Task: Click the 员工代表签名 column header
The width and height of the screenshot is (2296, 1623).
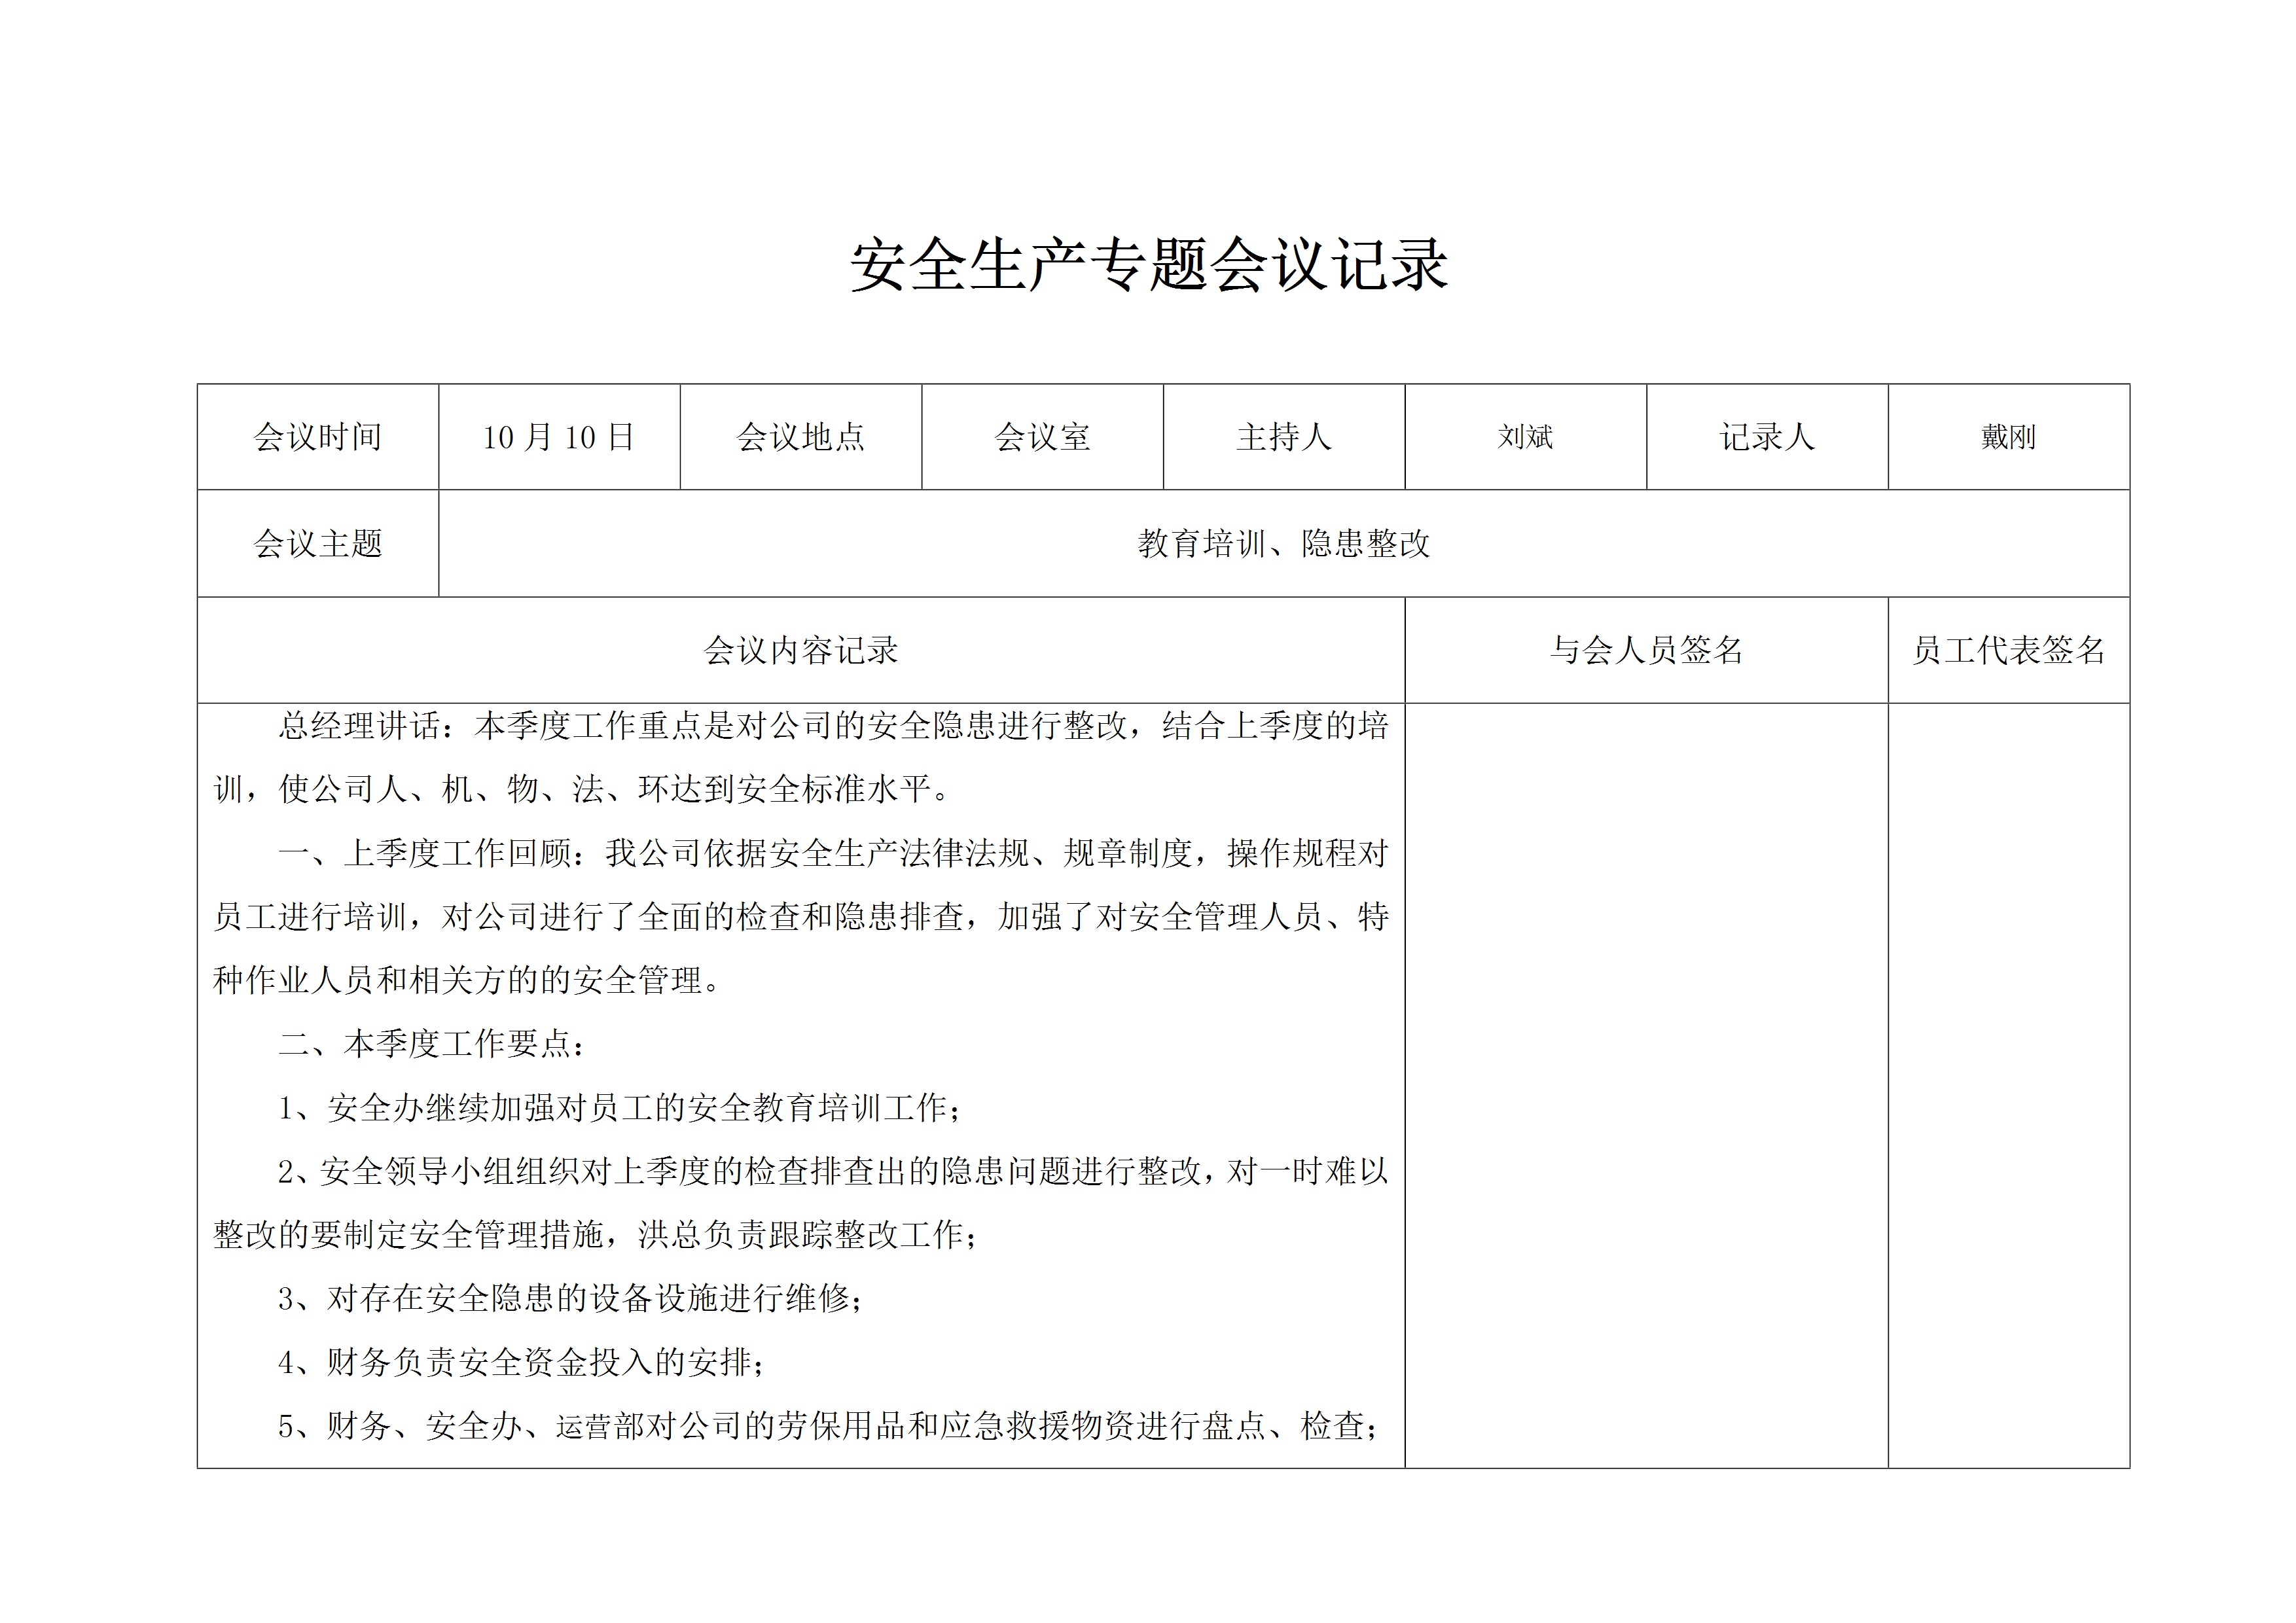Action: pos(2008,651)
